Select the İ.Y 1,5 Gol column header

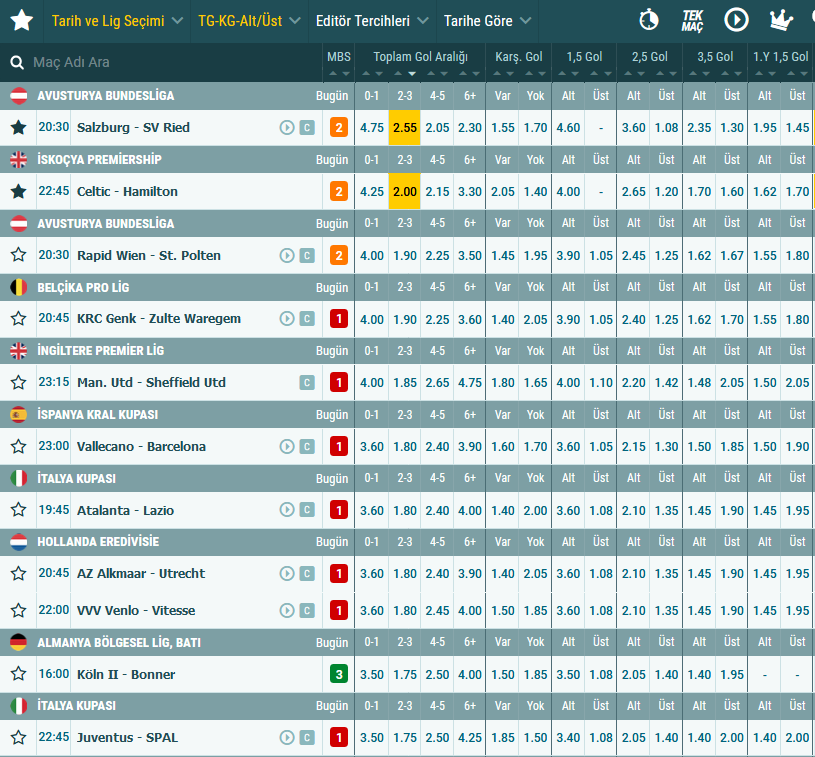(x=781, y=57)
